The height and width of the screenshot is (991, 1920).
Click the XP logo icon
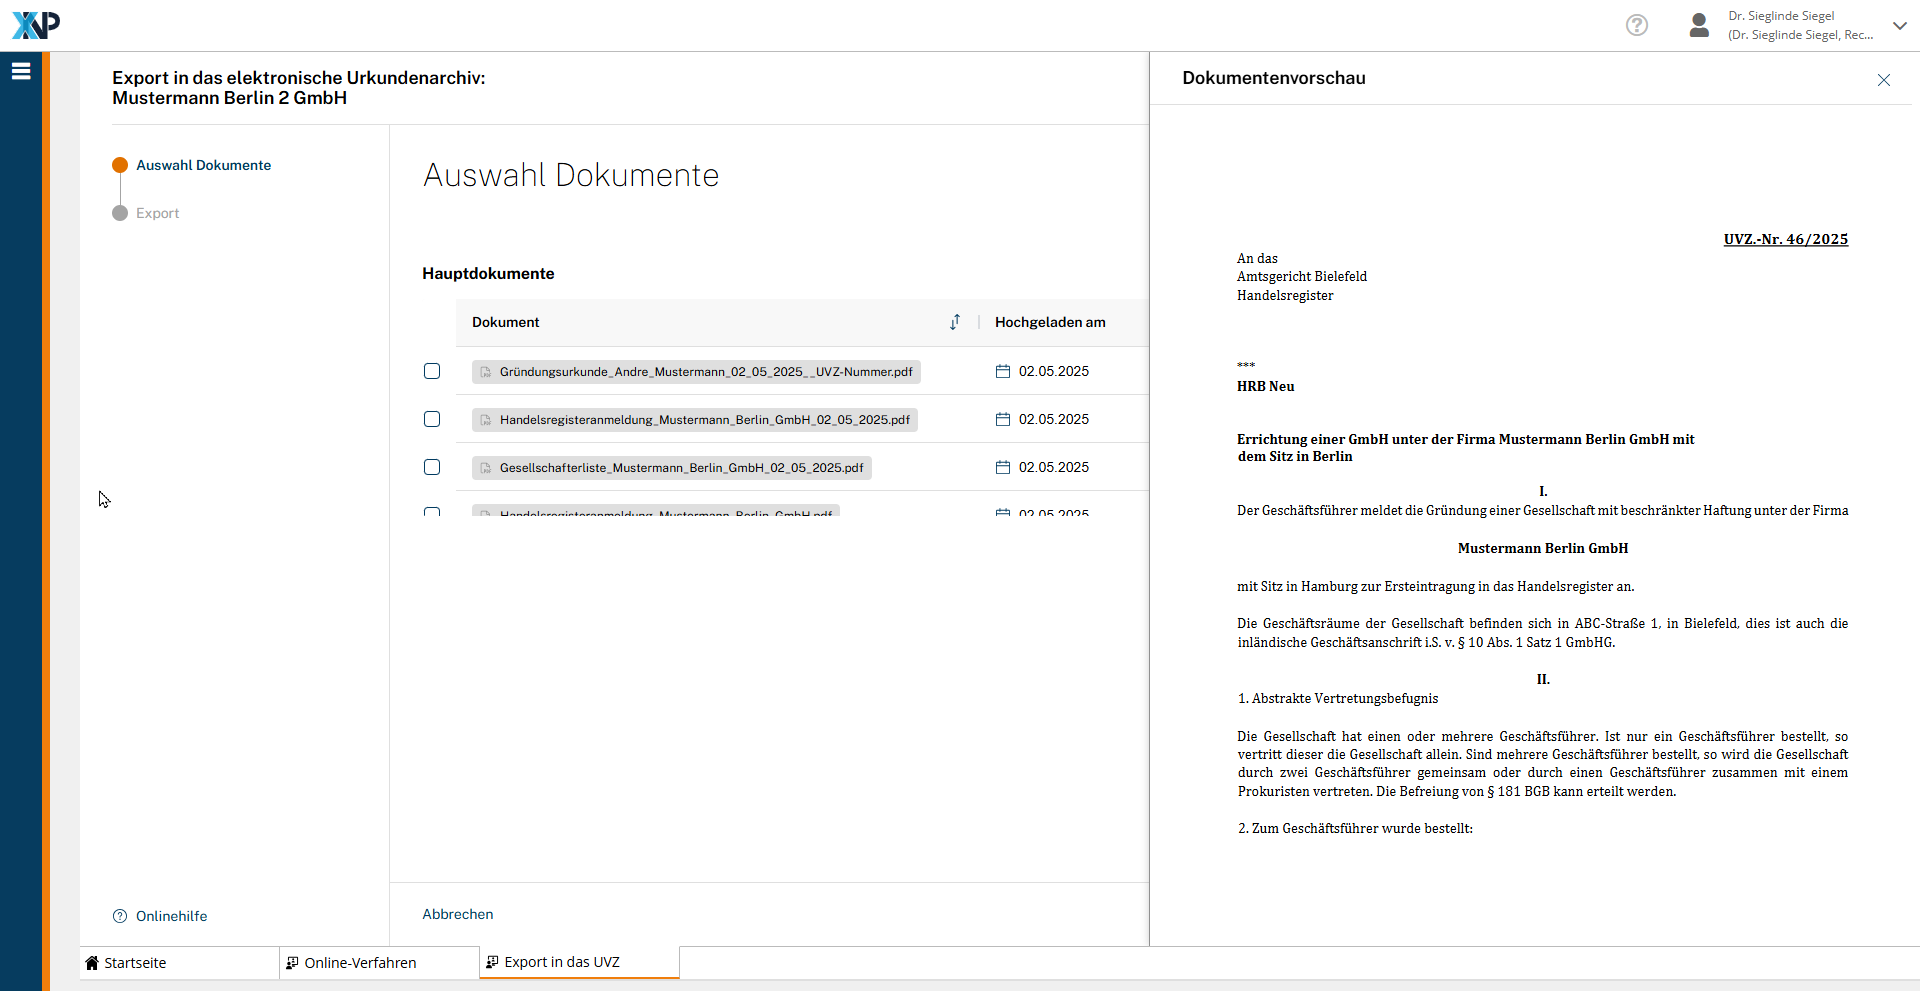36,25
